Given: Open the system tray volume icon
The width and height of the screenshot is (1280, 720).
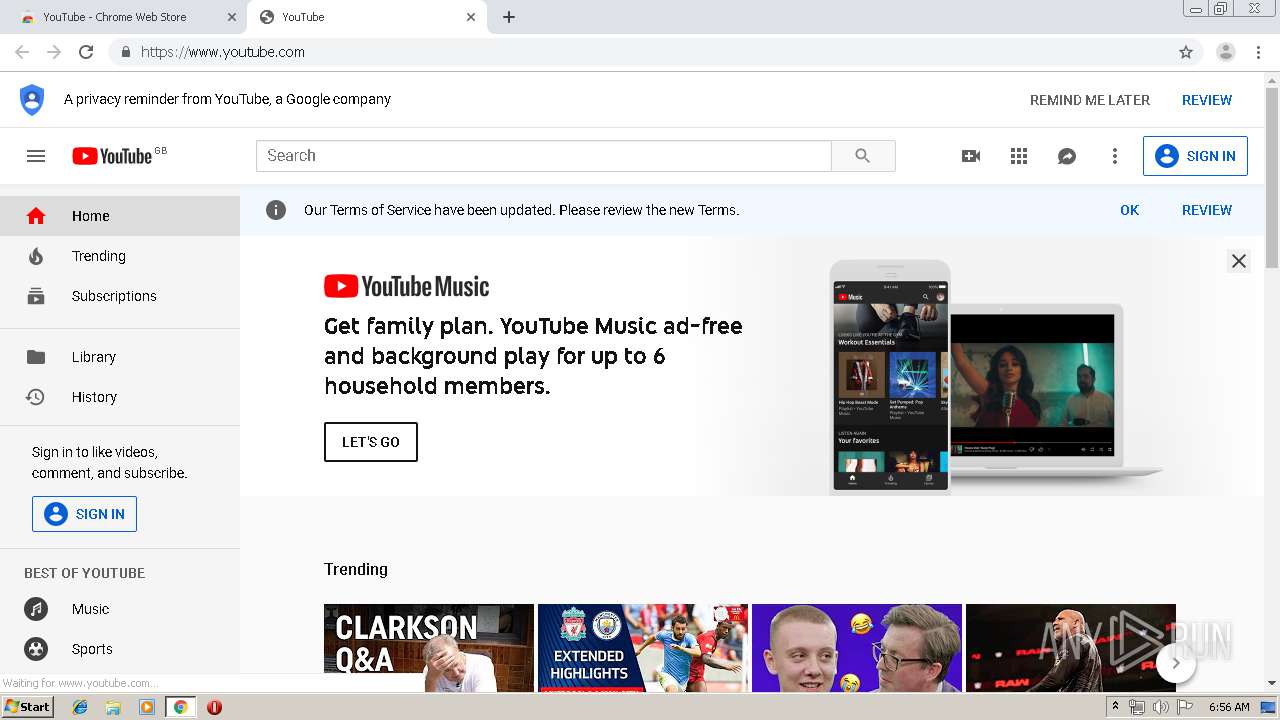Looking at the screenshot, I should pyautogui.click(x=1160, y=707).
